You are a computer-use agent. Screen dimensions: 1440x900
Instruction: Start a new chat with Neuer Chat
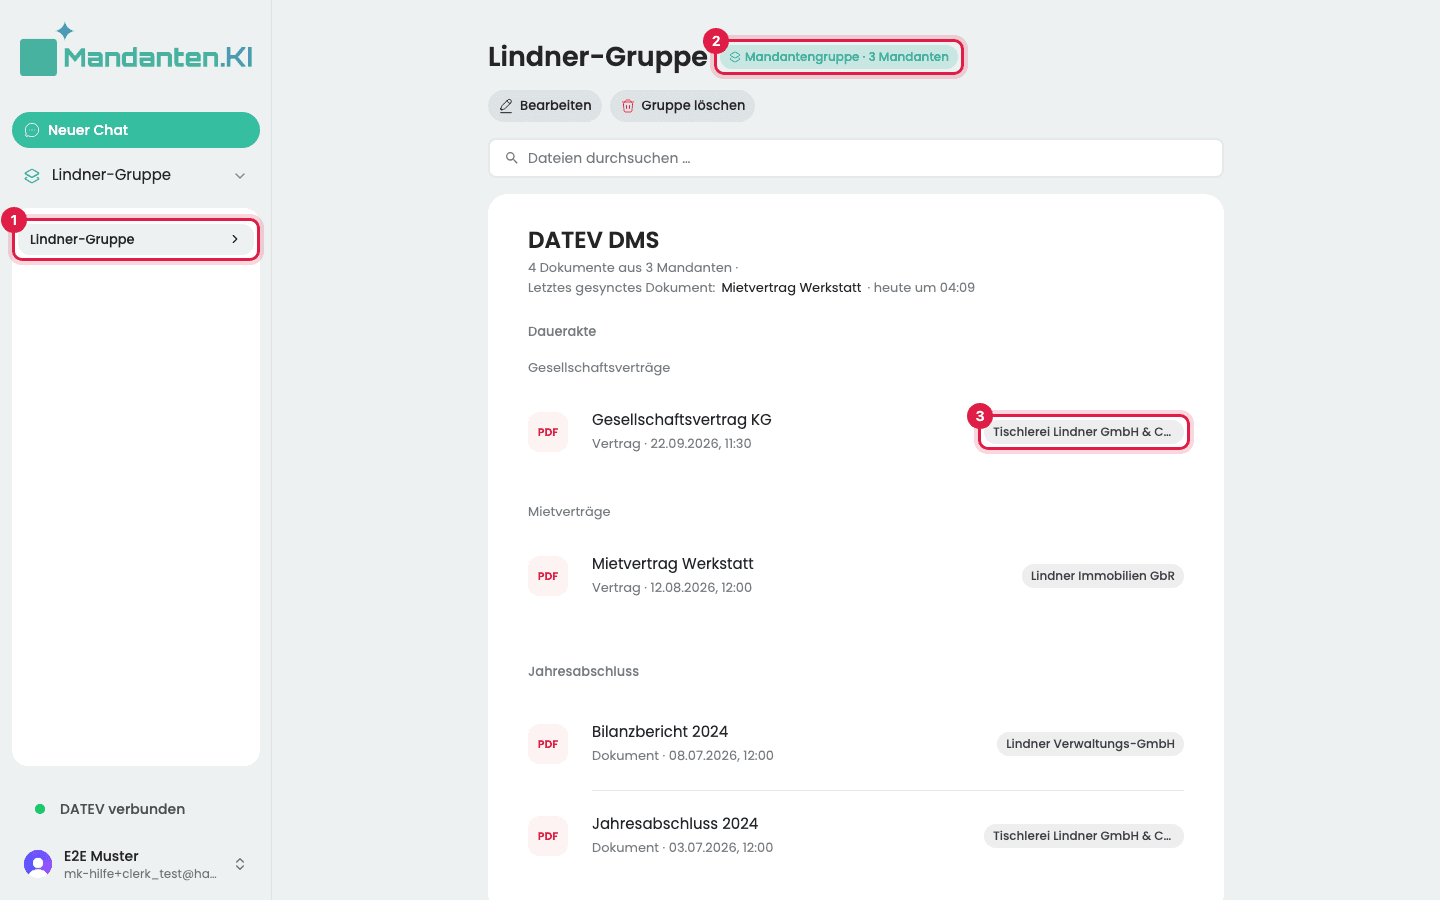pos(136,130)
